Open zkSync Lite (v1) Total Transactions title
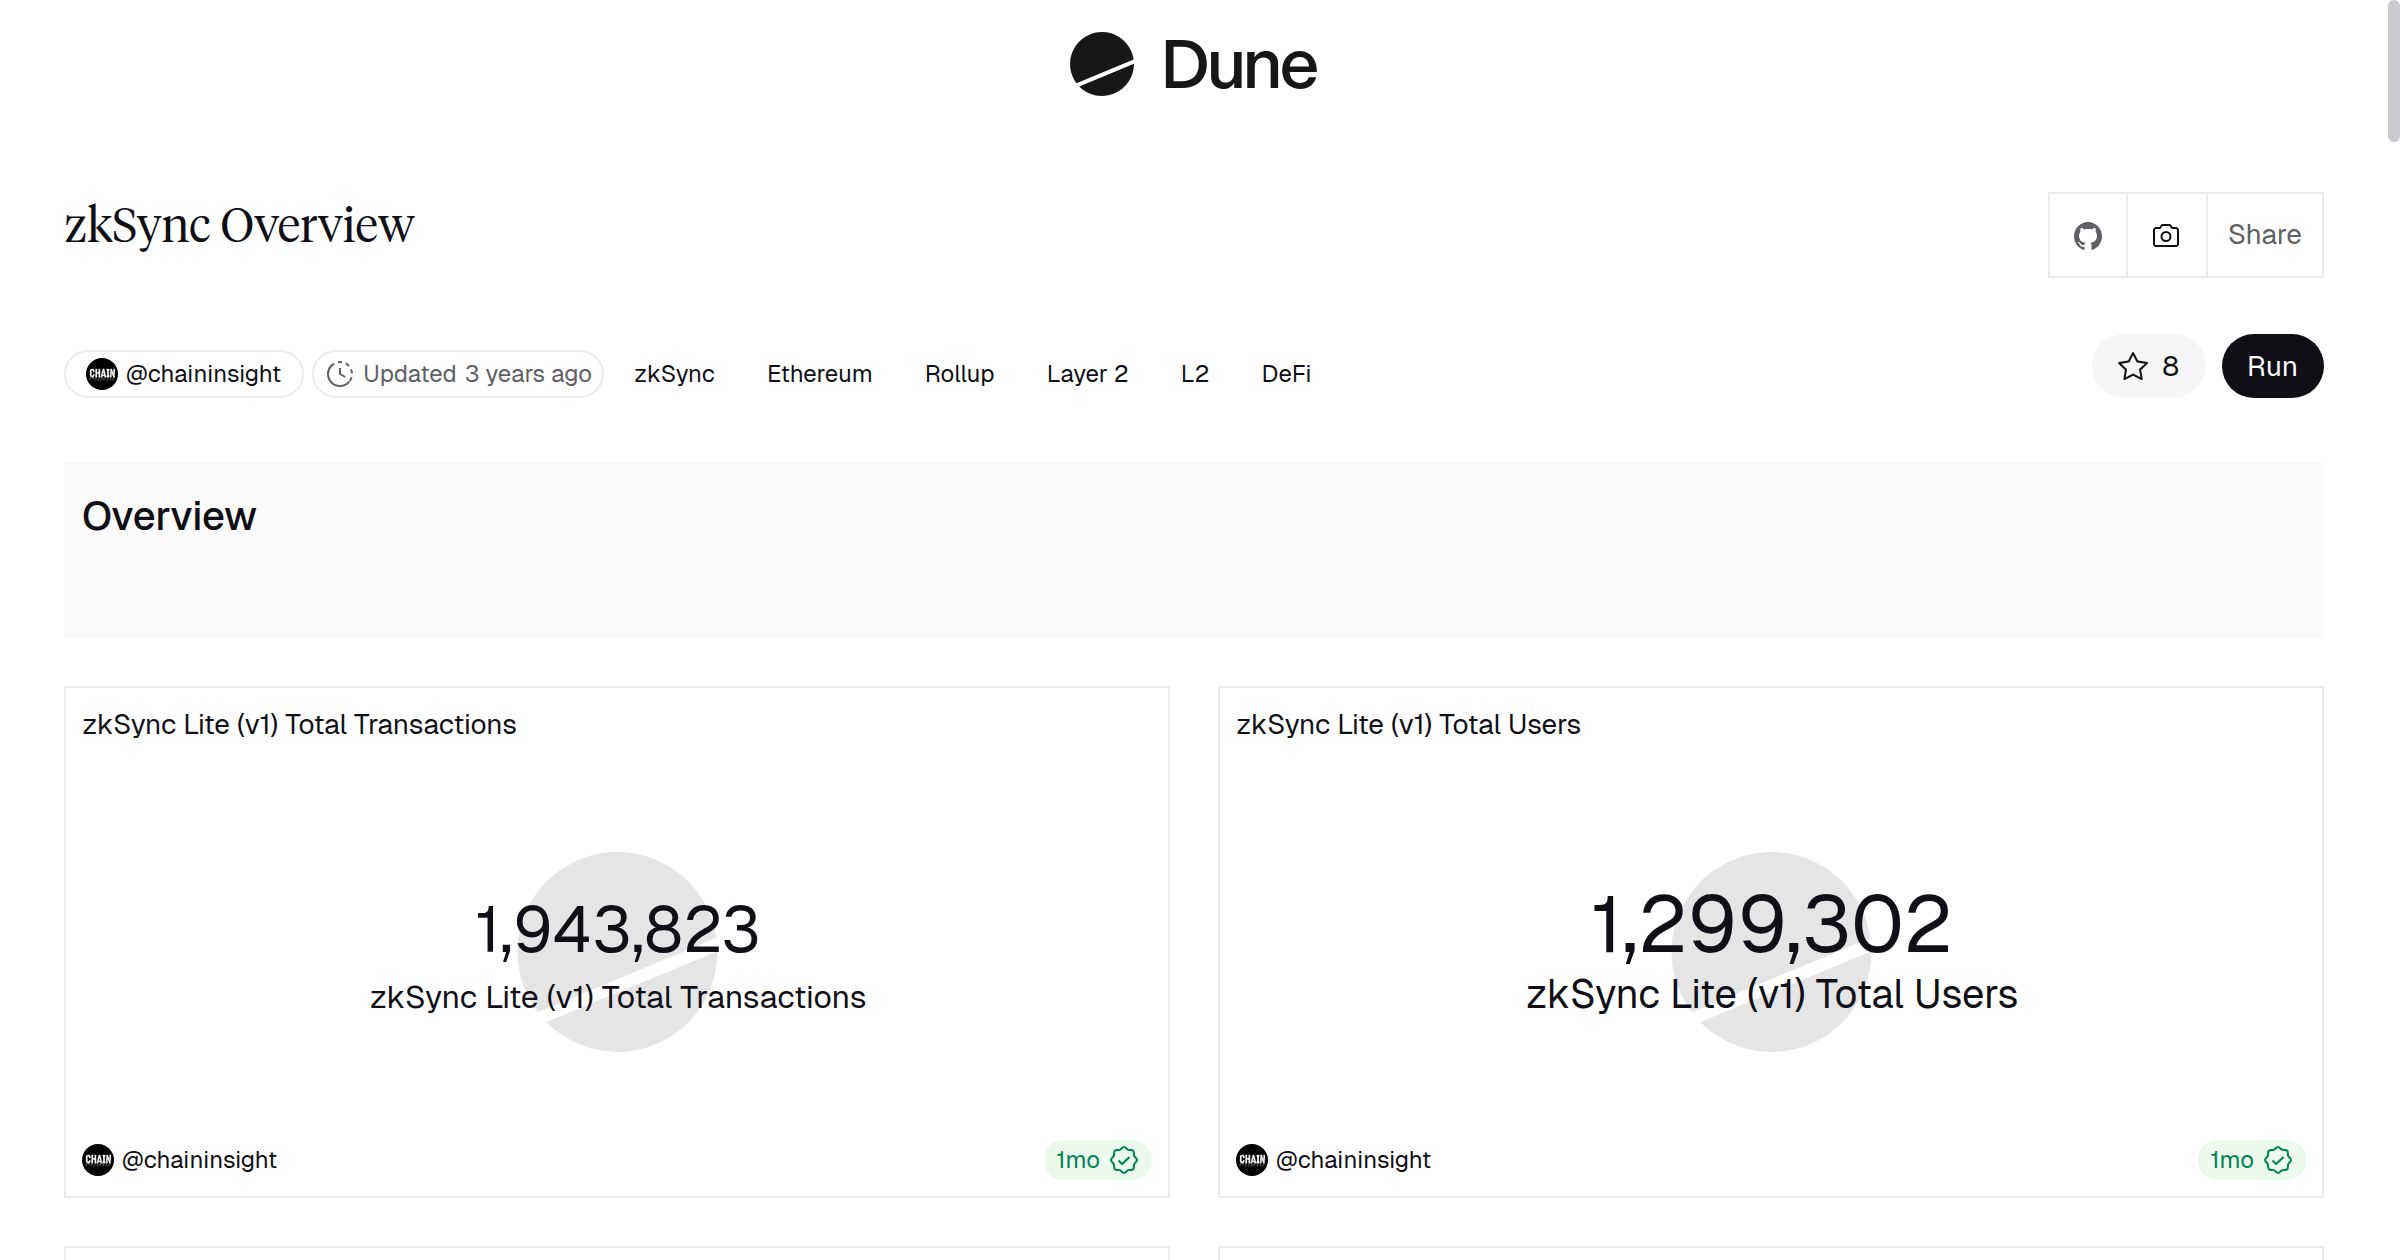Screen dimensions: 2400x1260 [x=299, y=725]
